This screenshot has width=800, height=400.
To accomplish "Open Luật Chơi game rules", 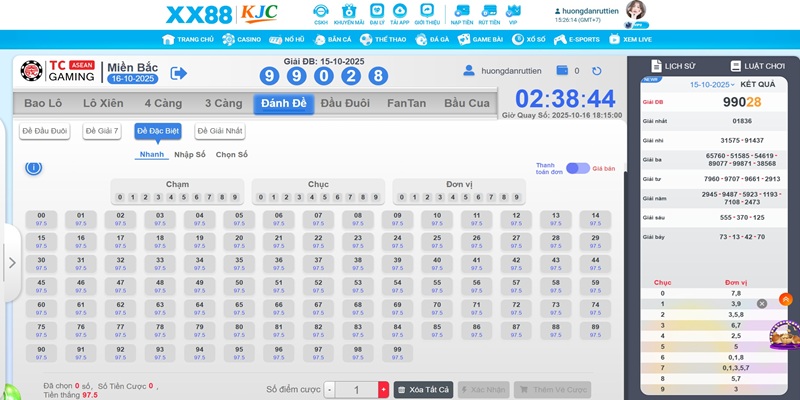I will (757, 66).
